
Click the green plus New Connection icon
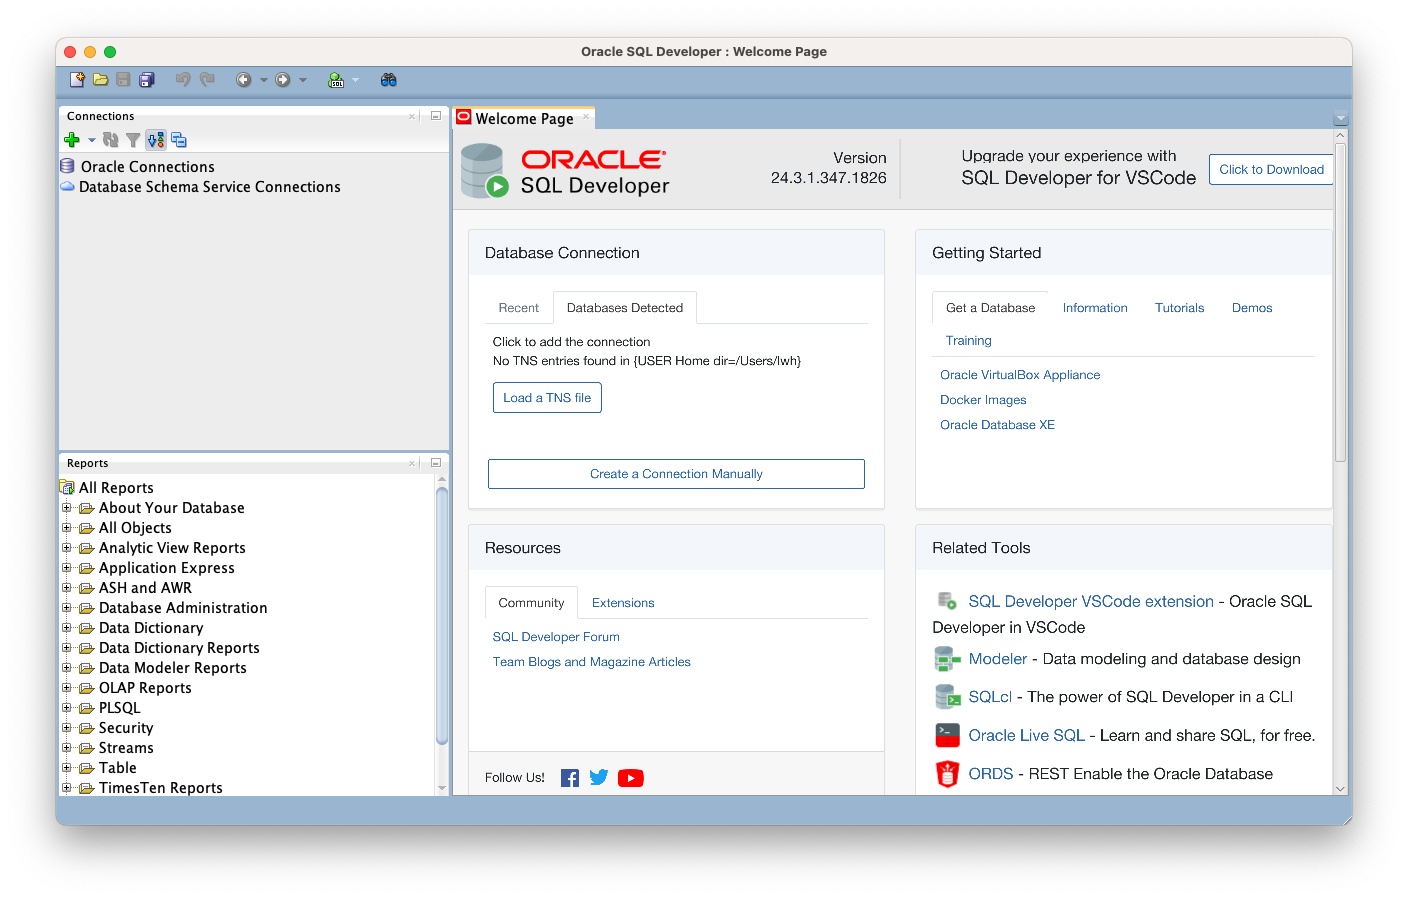click(x=72, y=140)
